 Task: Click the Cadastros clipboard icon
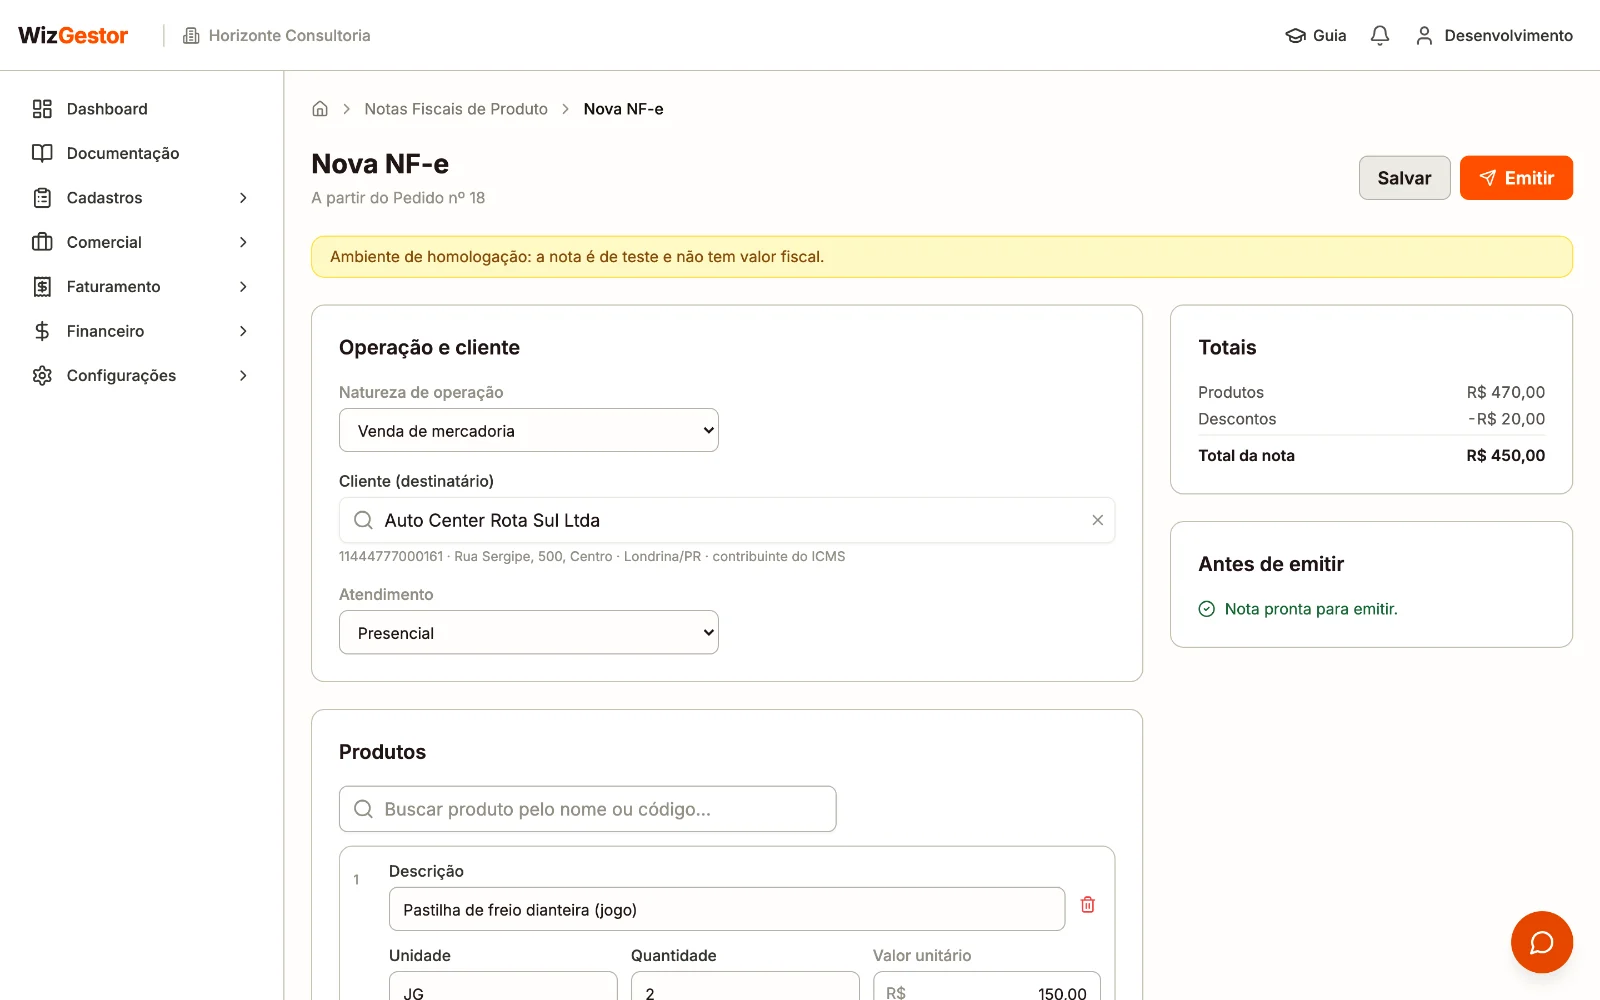point(42,198)
